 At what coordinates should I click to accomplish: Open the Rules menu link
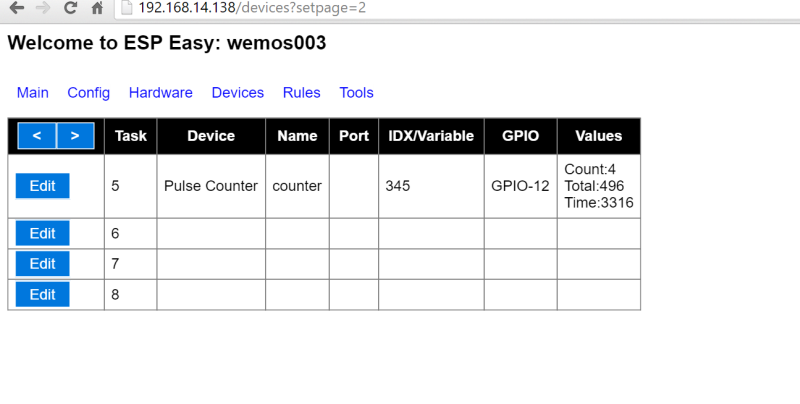(x=302, y=93)
